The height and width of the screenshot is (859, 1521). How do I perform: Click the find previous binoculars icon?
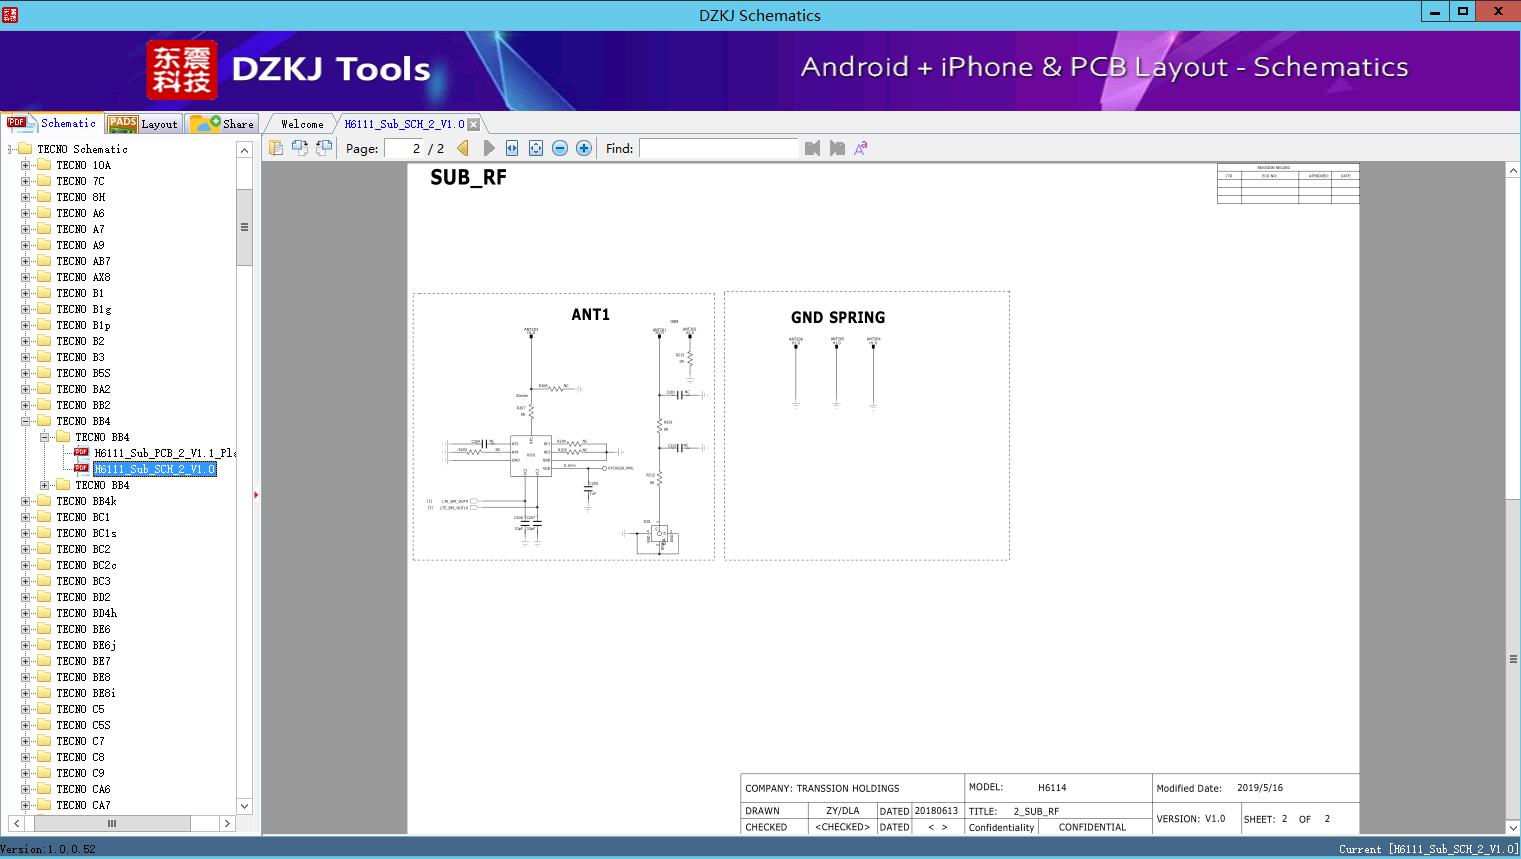coord(812,148)
